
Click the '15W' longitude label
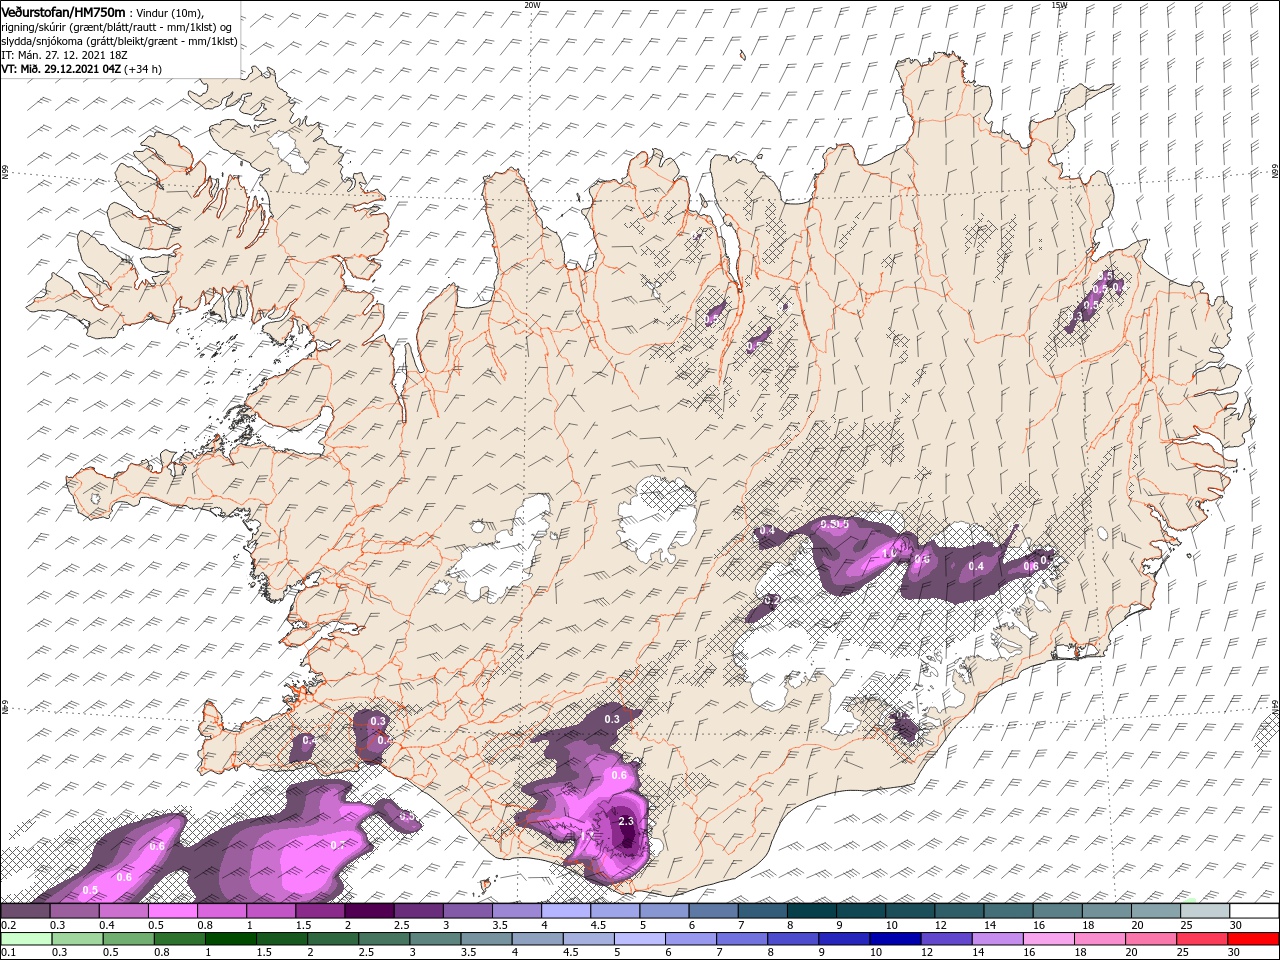click(1059, 5)
